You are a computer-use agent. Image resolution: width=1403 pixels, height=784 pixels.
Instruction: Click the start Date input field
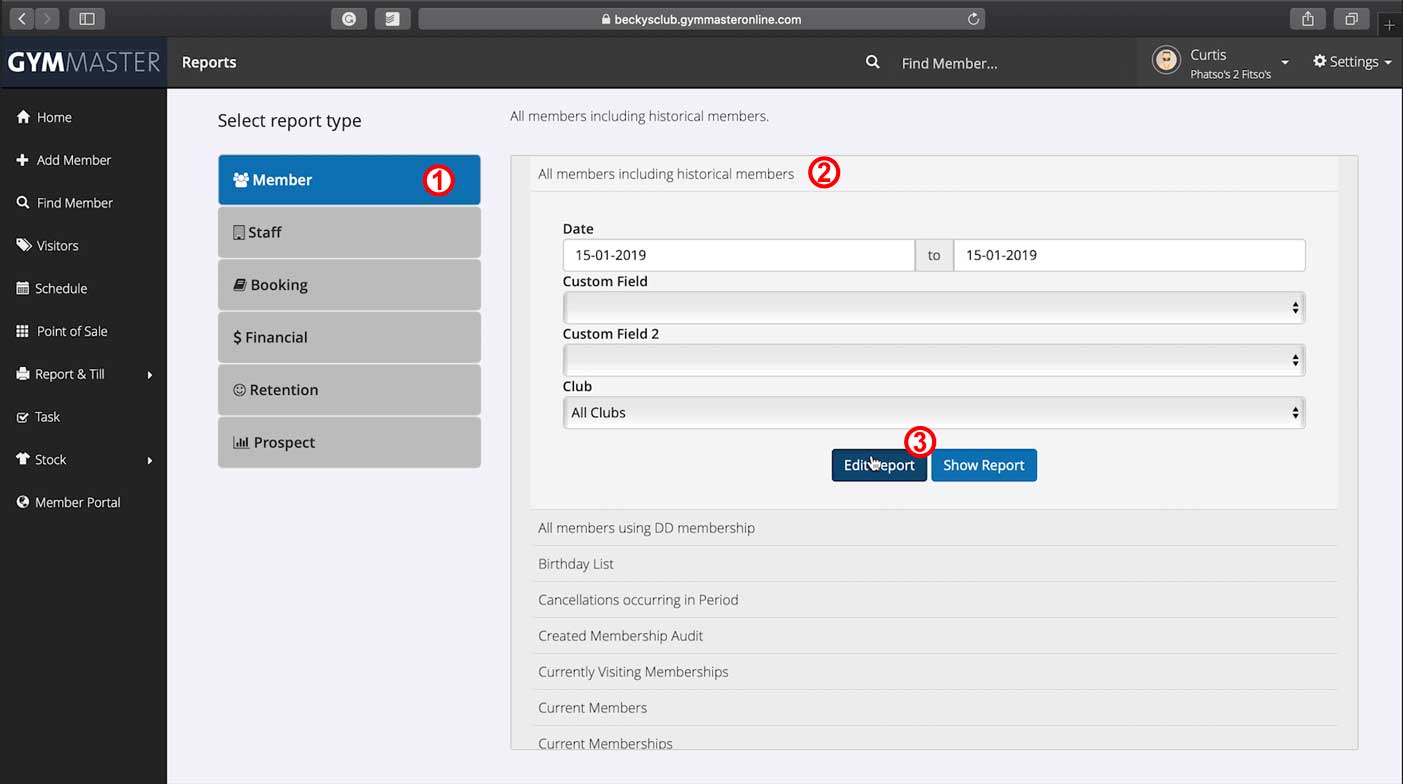(x=738, y=255)
